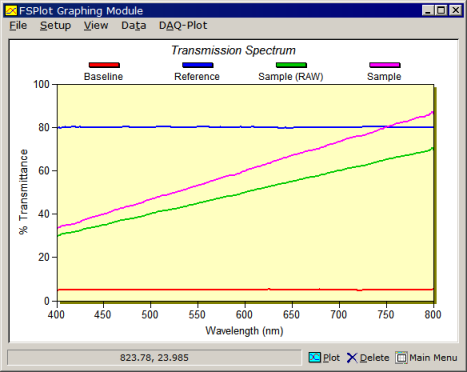Click the Delete button label

(375, 358)
